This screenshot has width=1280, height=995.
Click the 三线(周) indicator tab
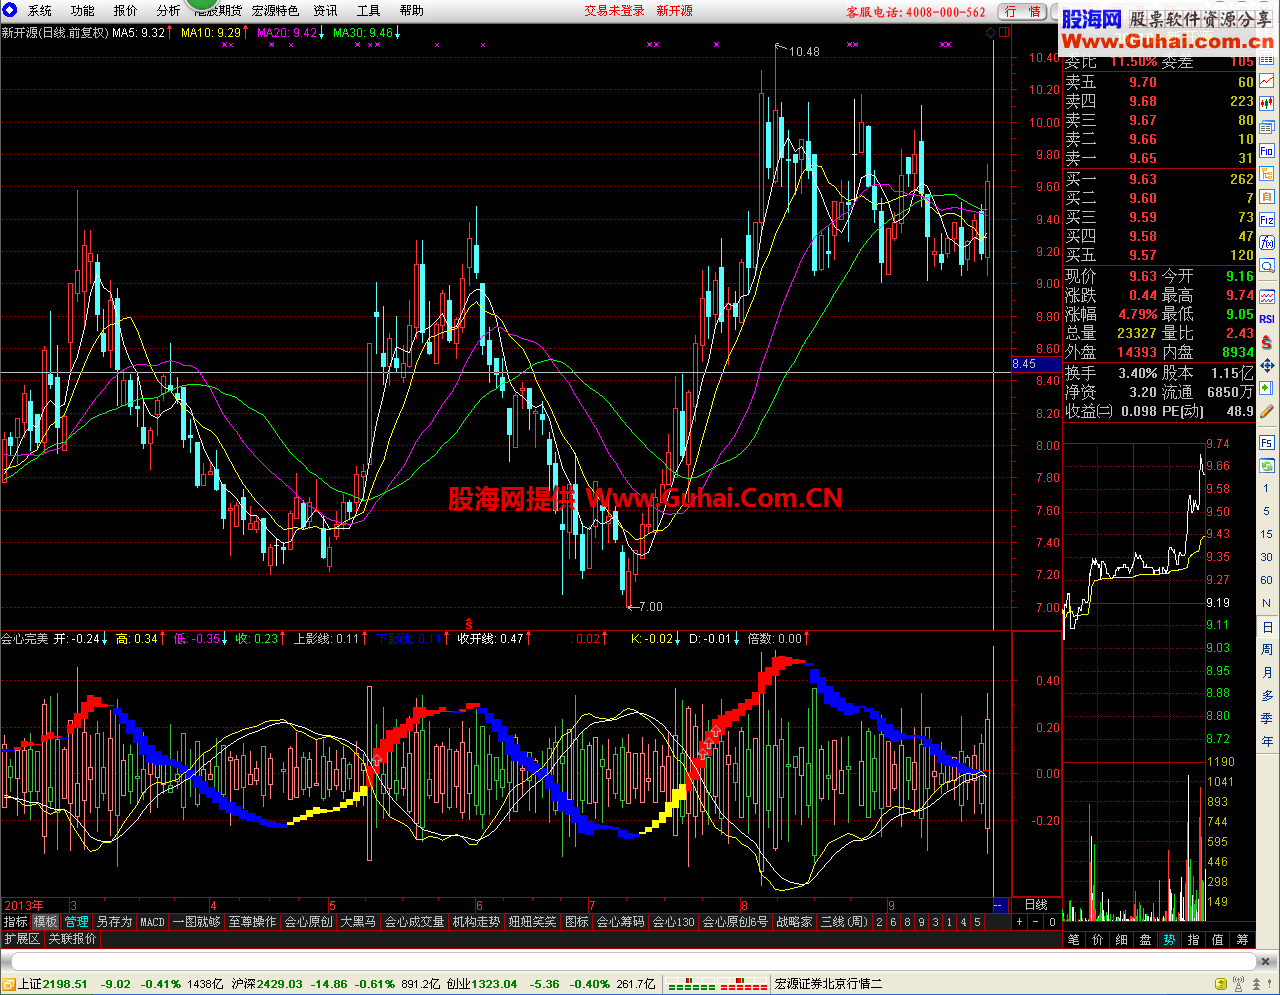[844, 922]
